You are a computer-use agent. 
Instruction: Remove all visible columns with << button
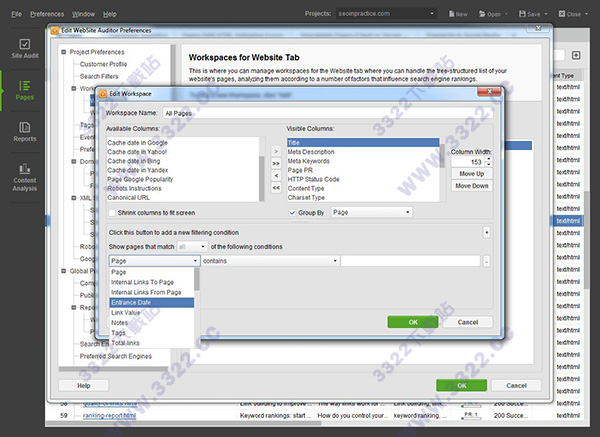coord(277,186)
